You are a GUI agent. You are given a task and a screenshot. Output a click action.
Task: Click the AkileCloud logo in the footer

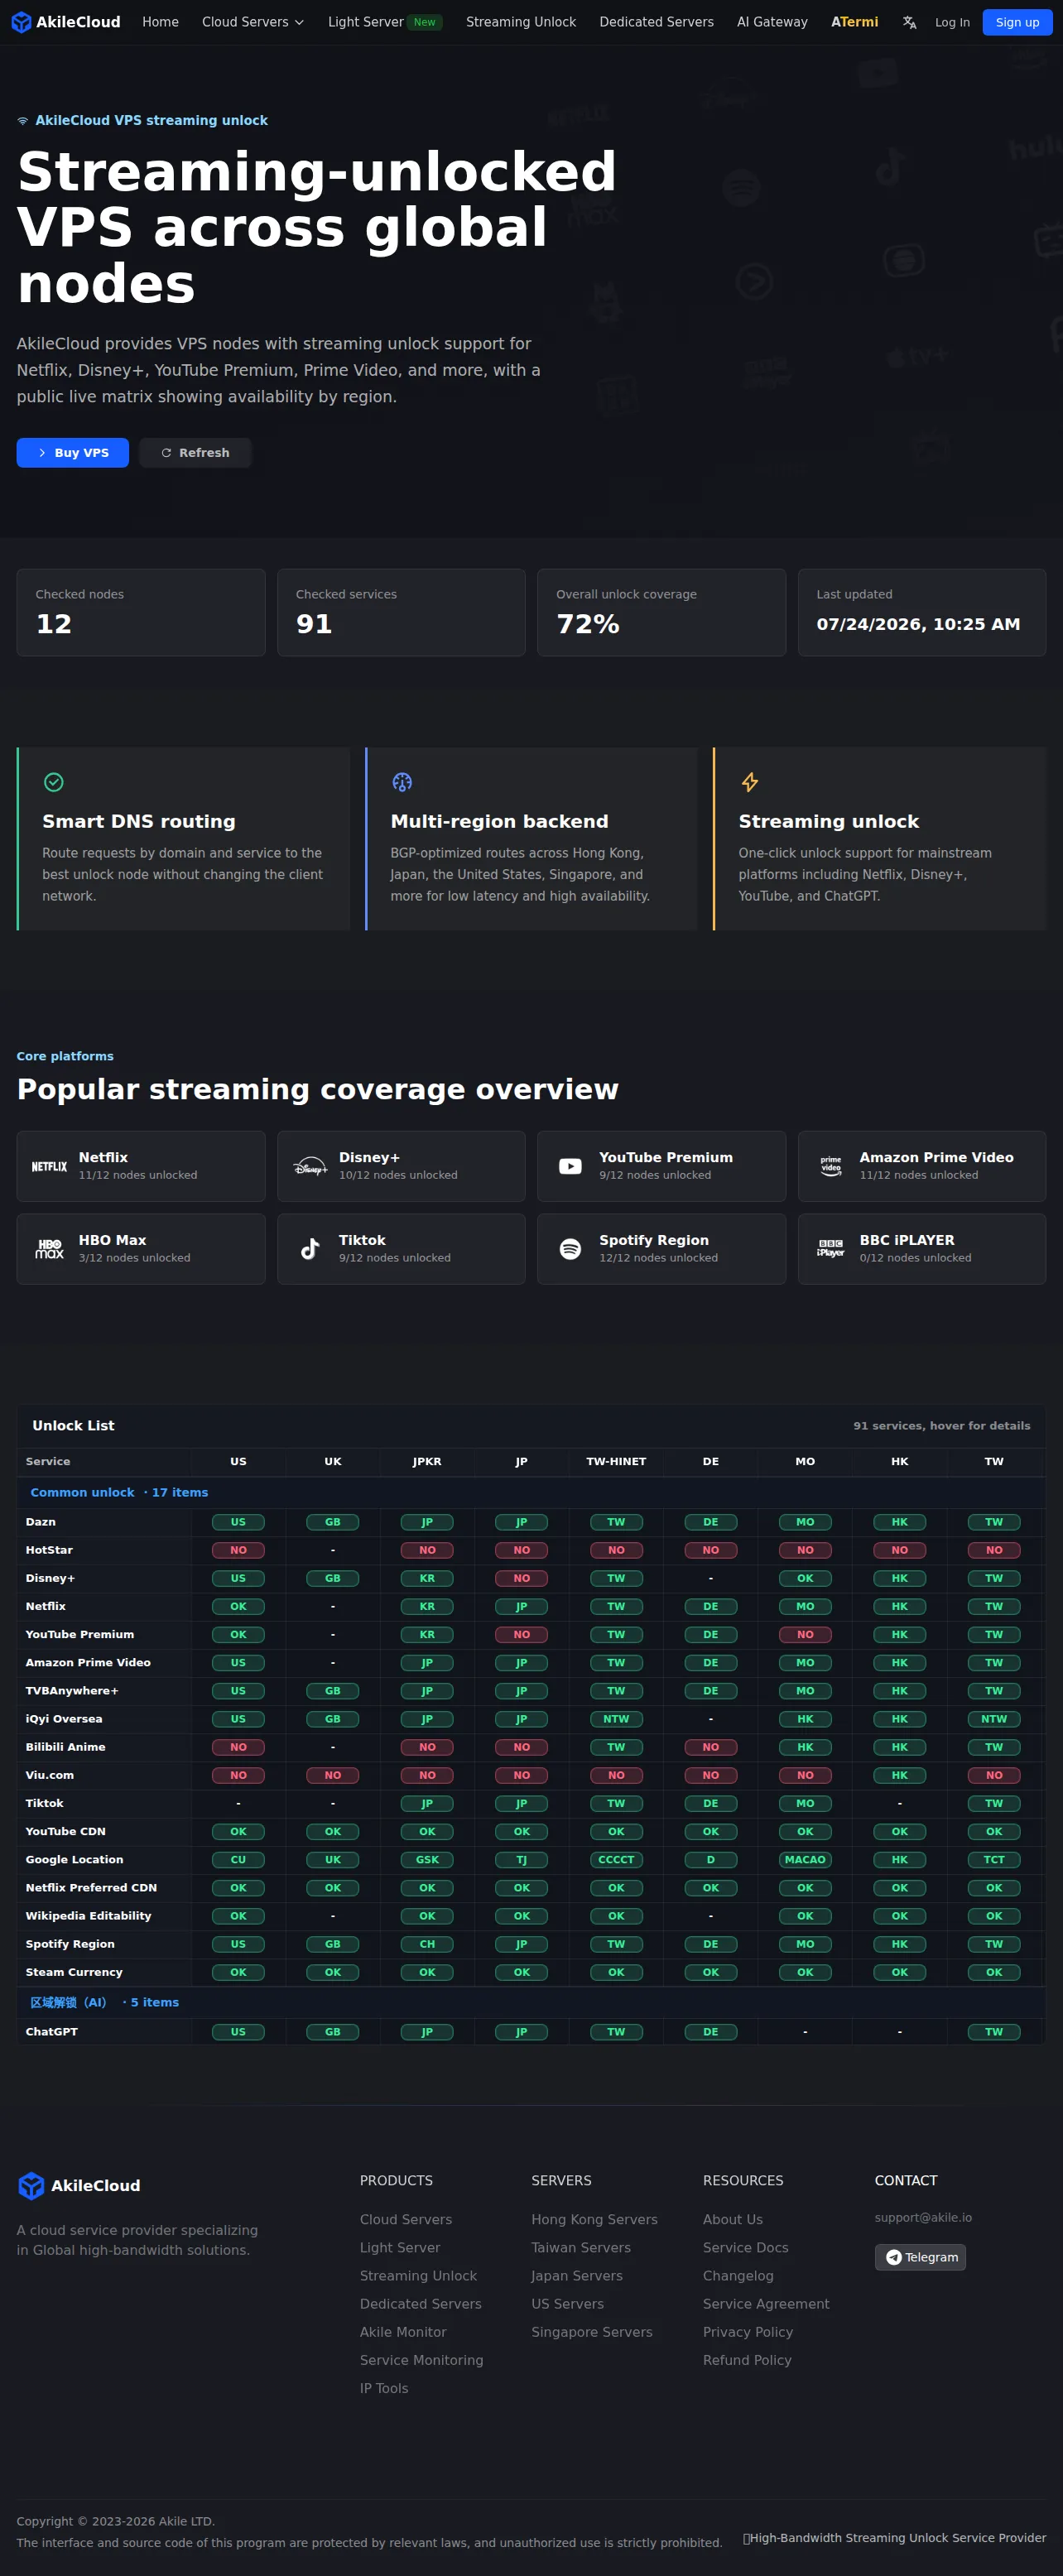pos(79,2186)
